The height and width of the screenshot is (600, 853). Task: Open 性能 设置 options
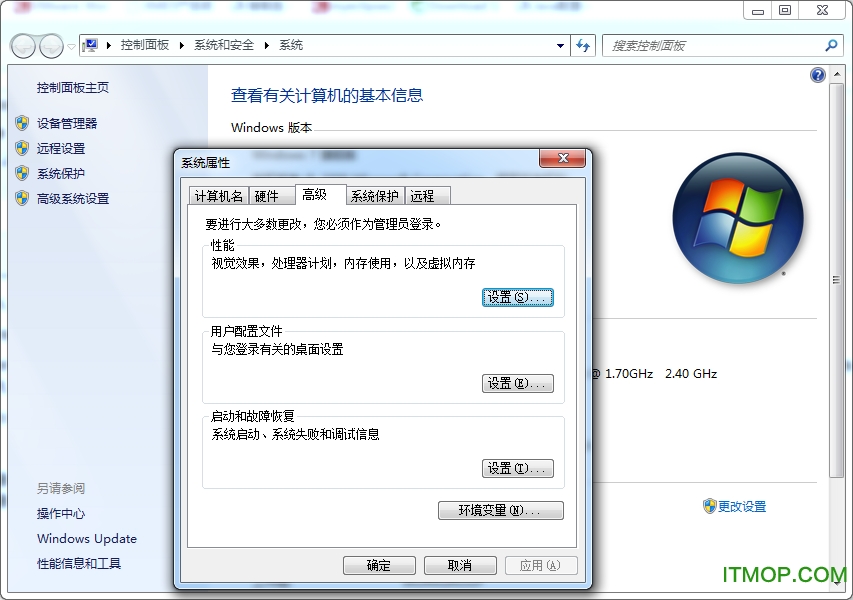518,297
